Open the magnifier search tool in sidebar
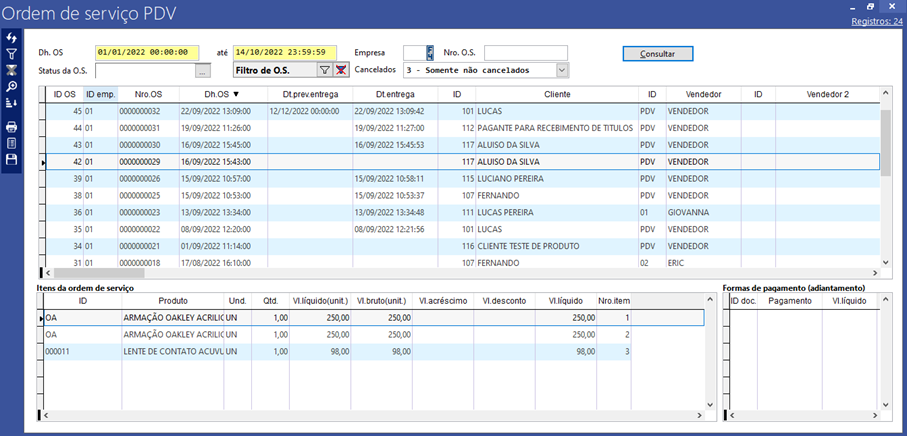The image size is (907, 436). pyautogui.click(x=11, y=87)
